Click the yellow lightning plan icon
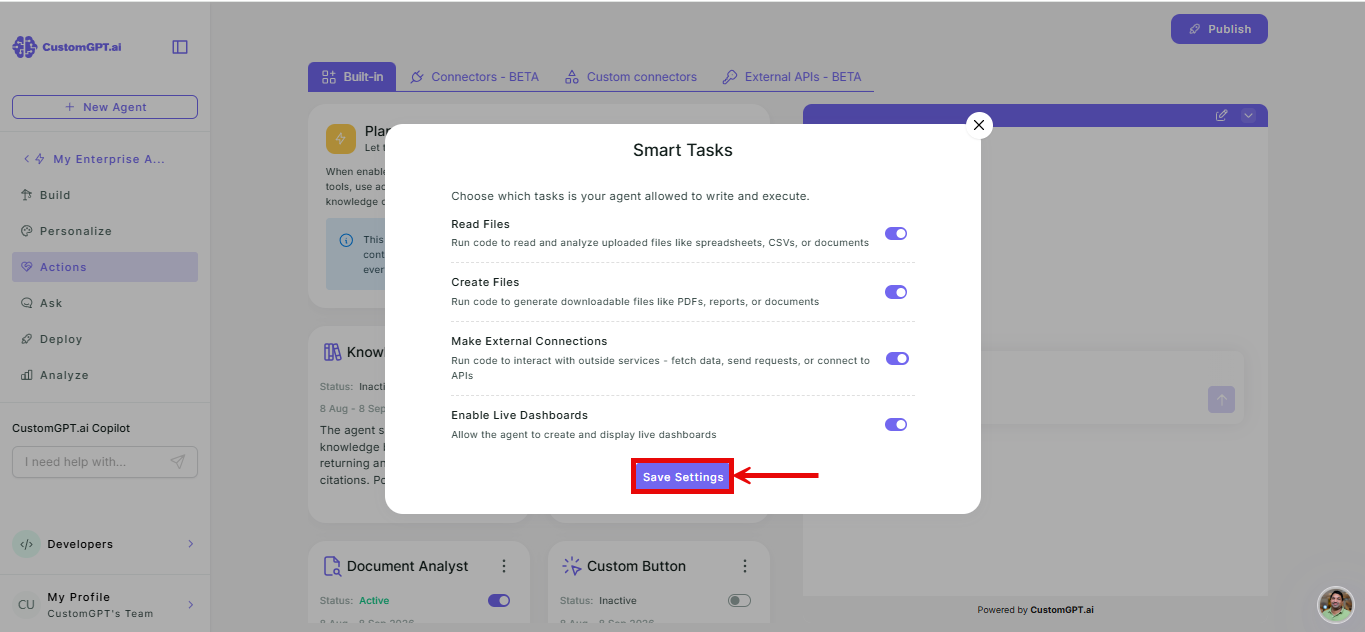The height and width of the screenshot is (632, 1365). (341, 139)
